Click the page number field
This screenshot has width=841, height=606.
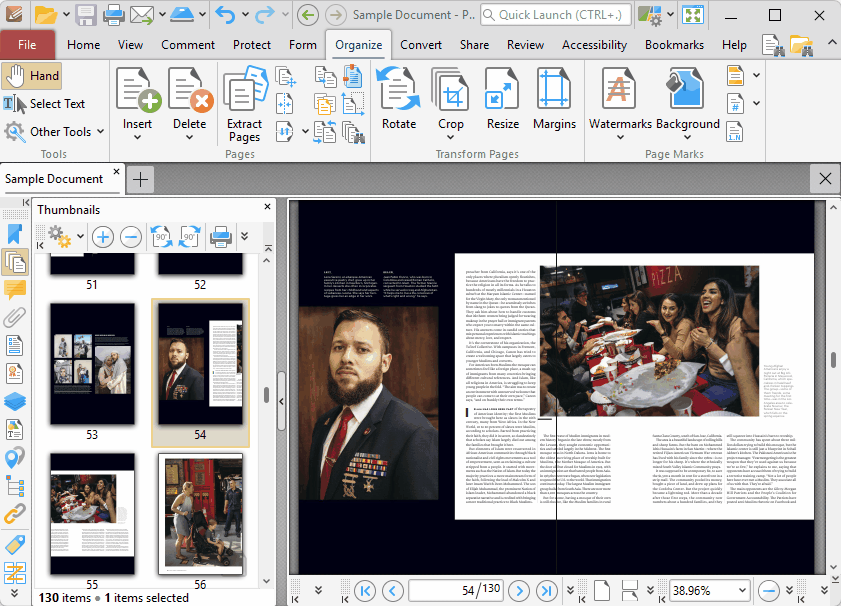pyautogui.click(x=456, y=590)
